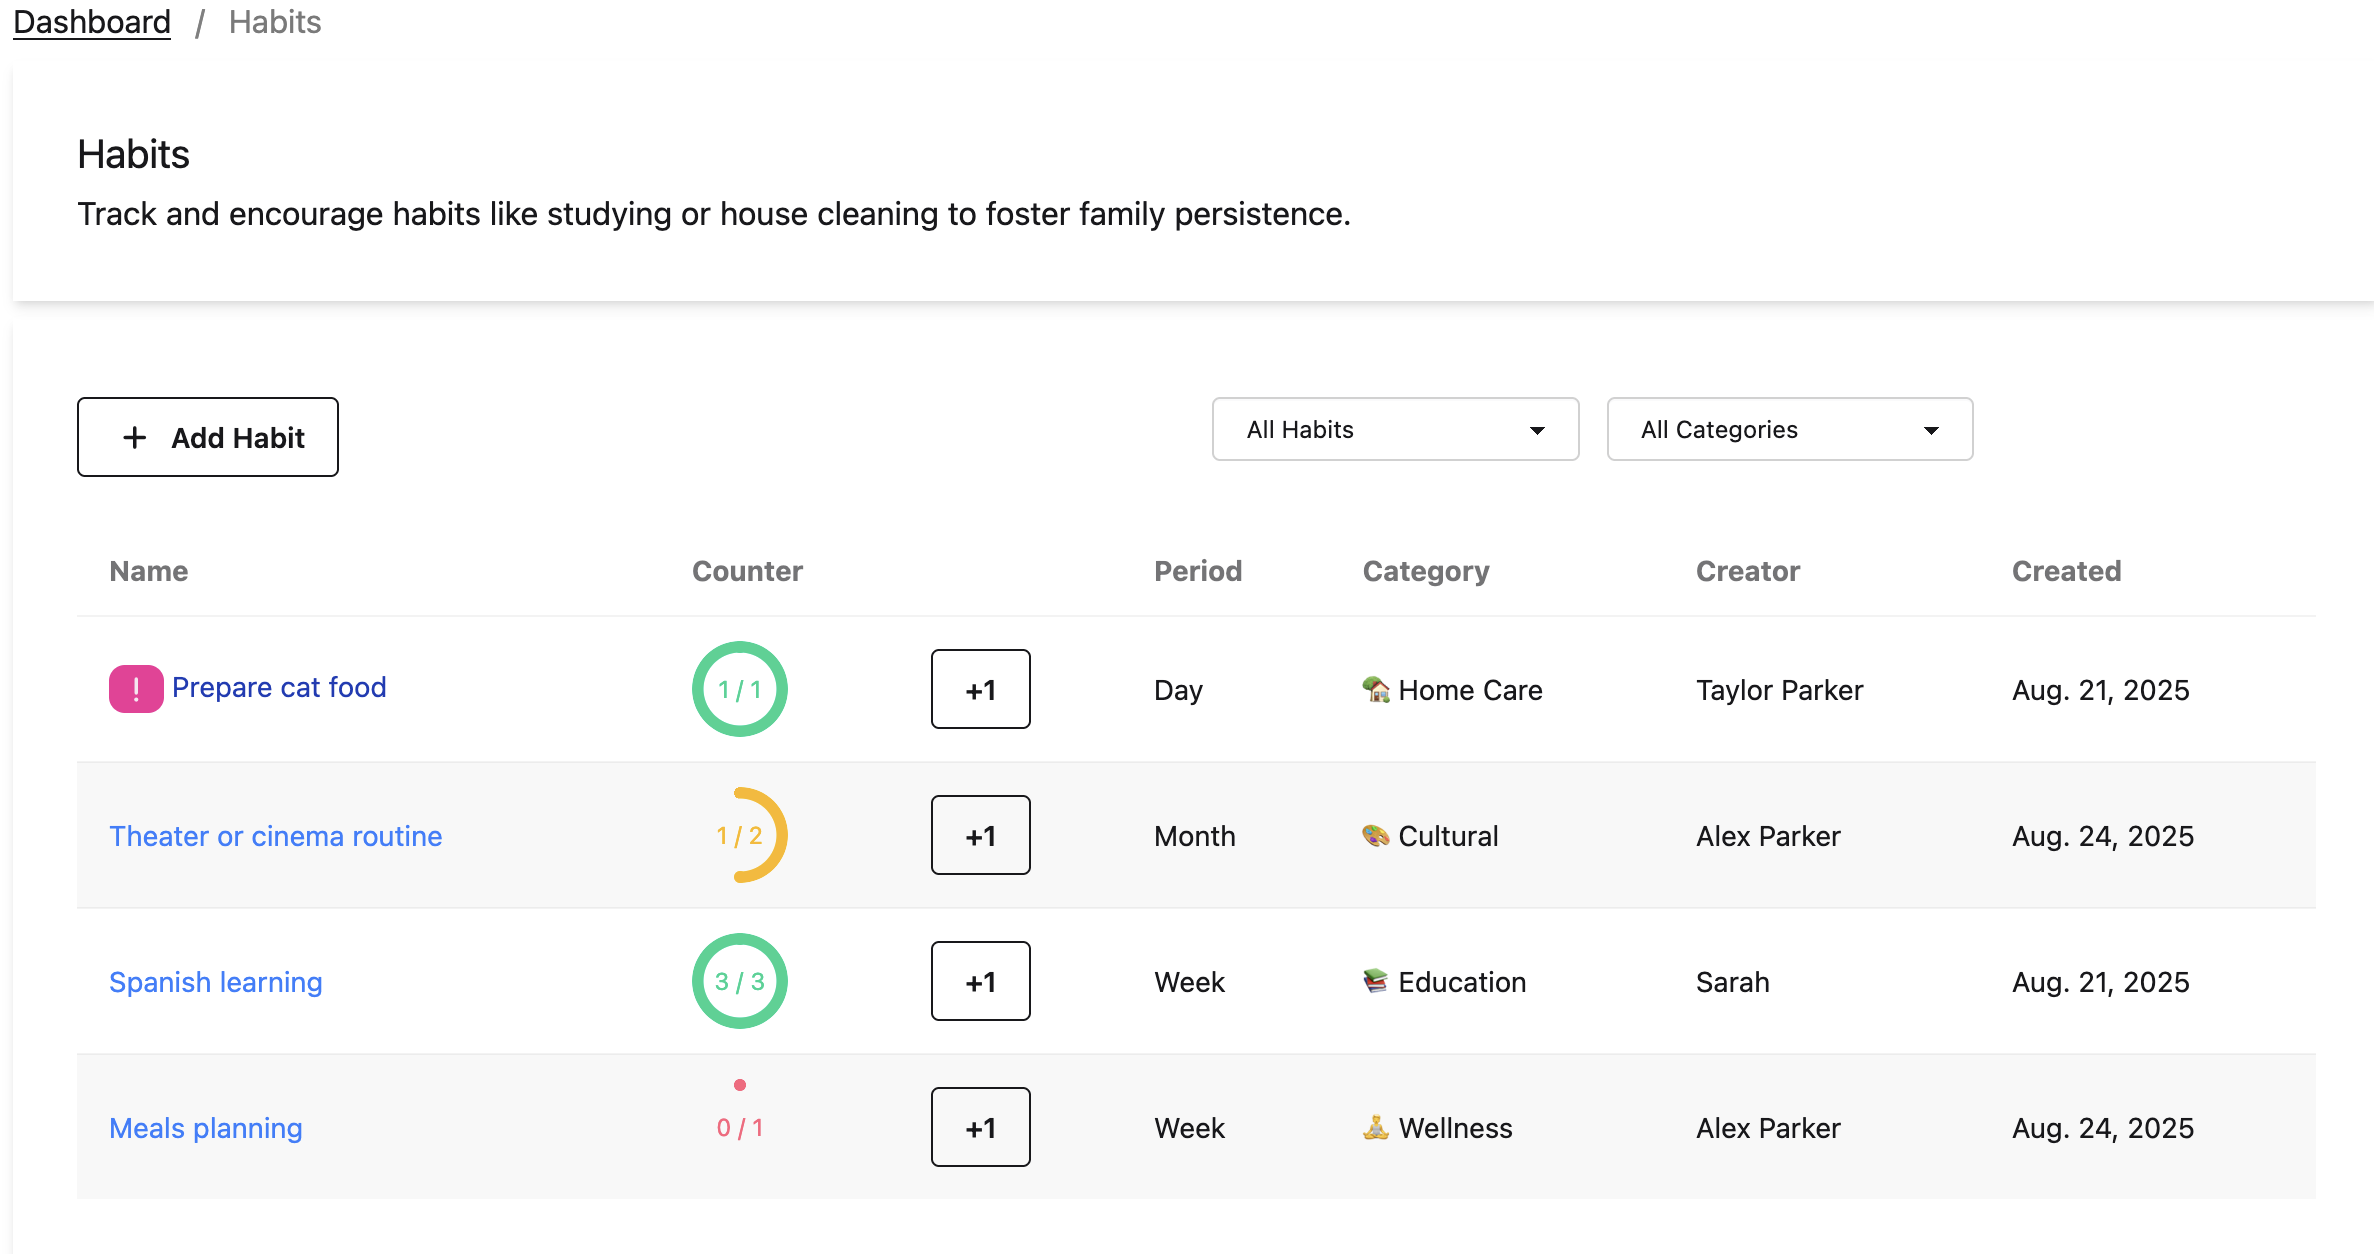The width and height of the screenshot is (2374, 1254).
Task: Add one to Meals planning counter
Action: pos(980,1127)
